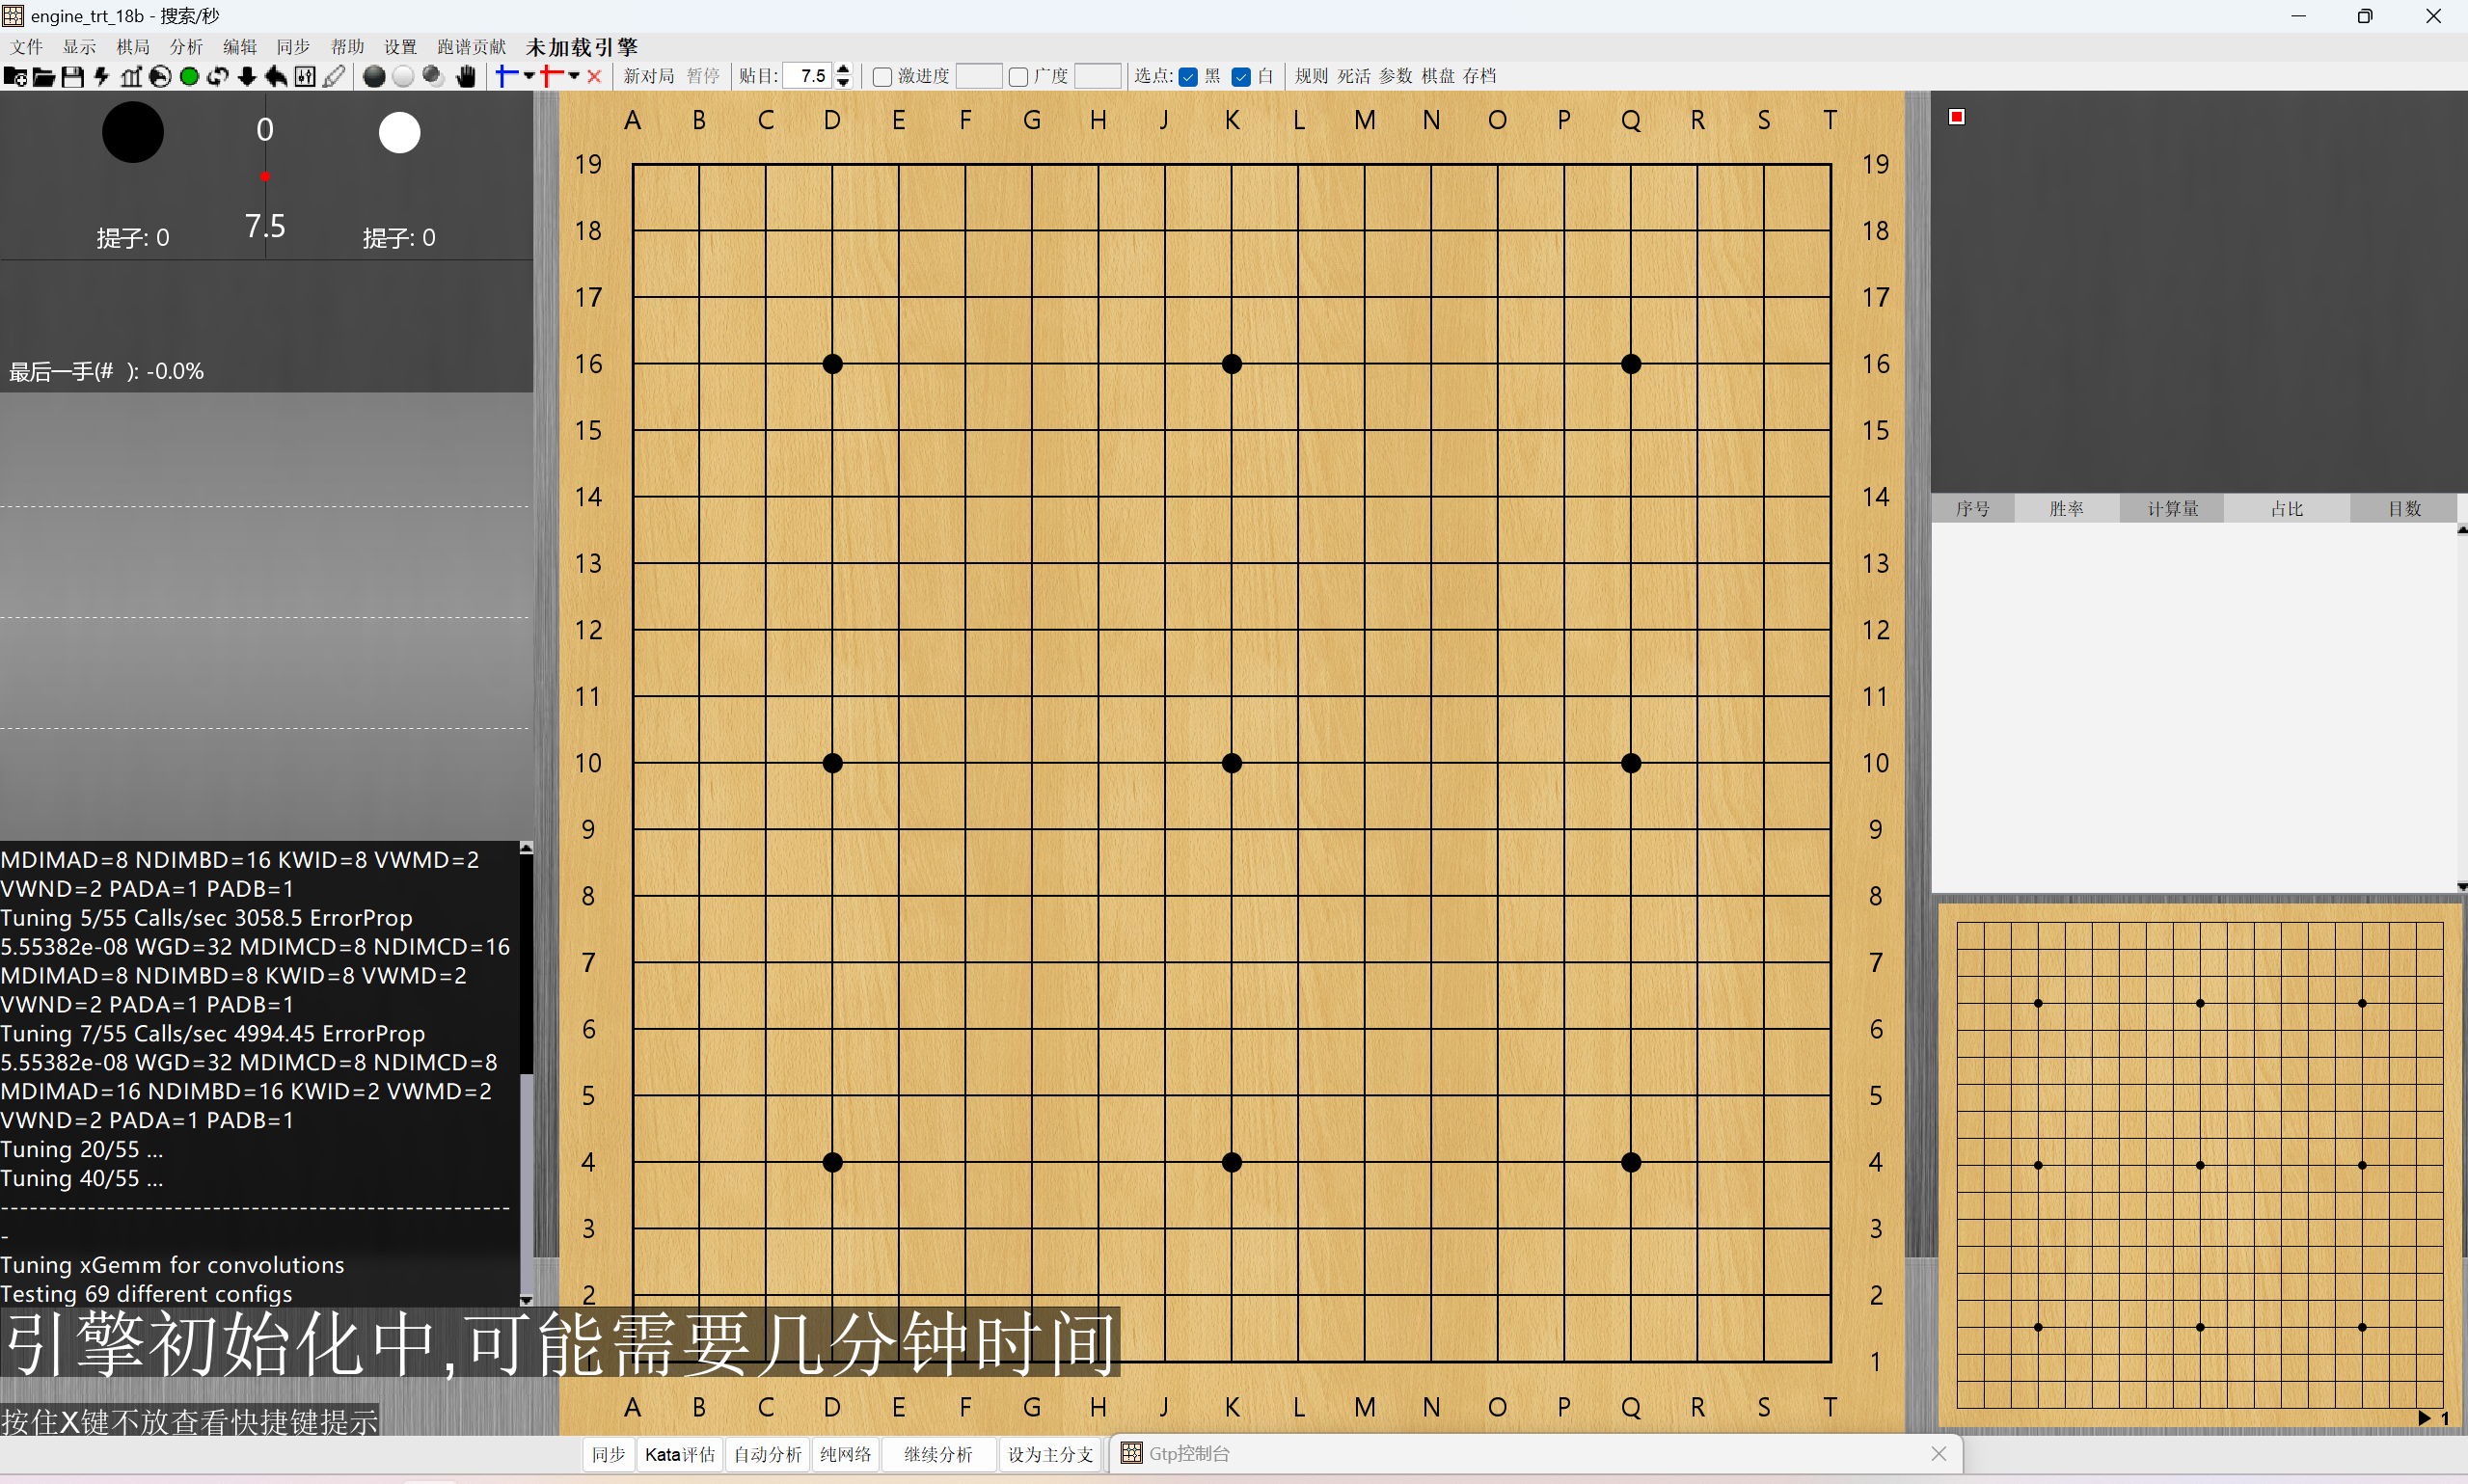Viewport: 2468px width, 1484px height.
Task: Enable the 广度 checkbox
Action: coord(1018,77)
